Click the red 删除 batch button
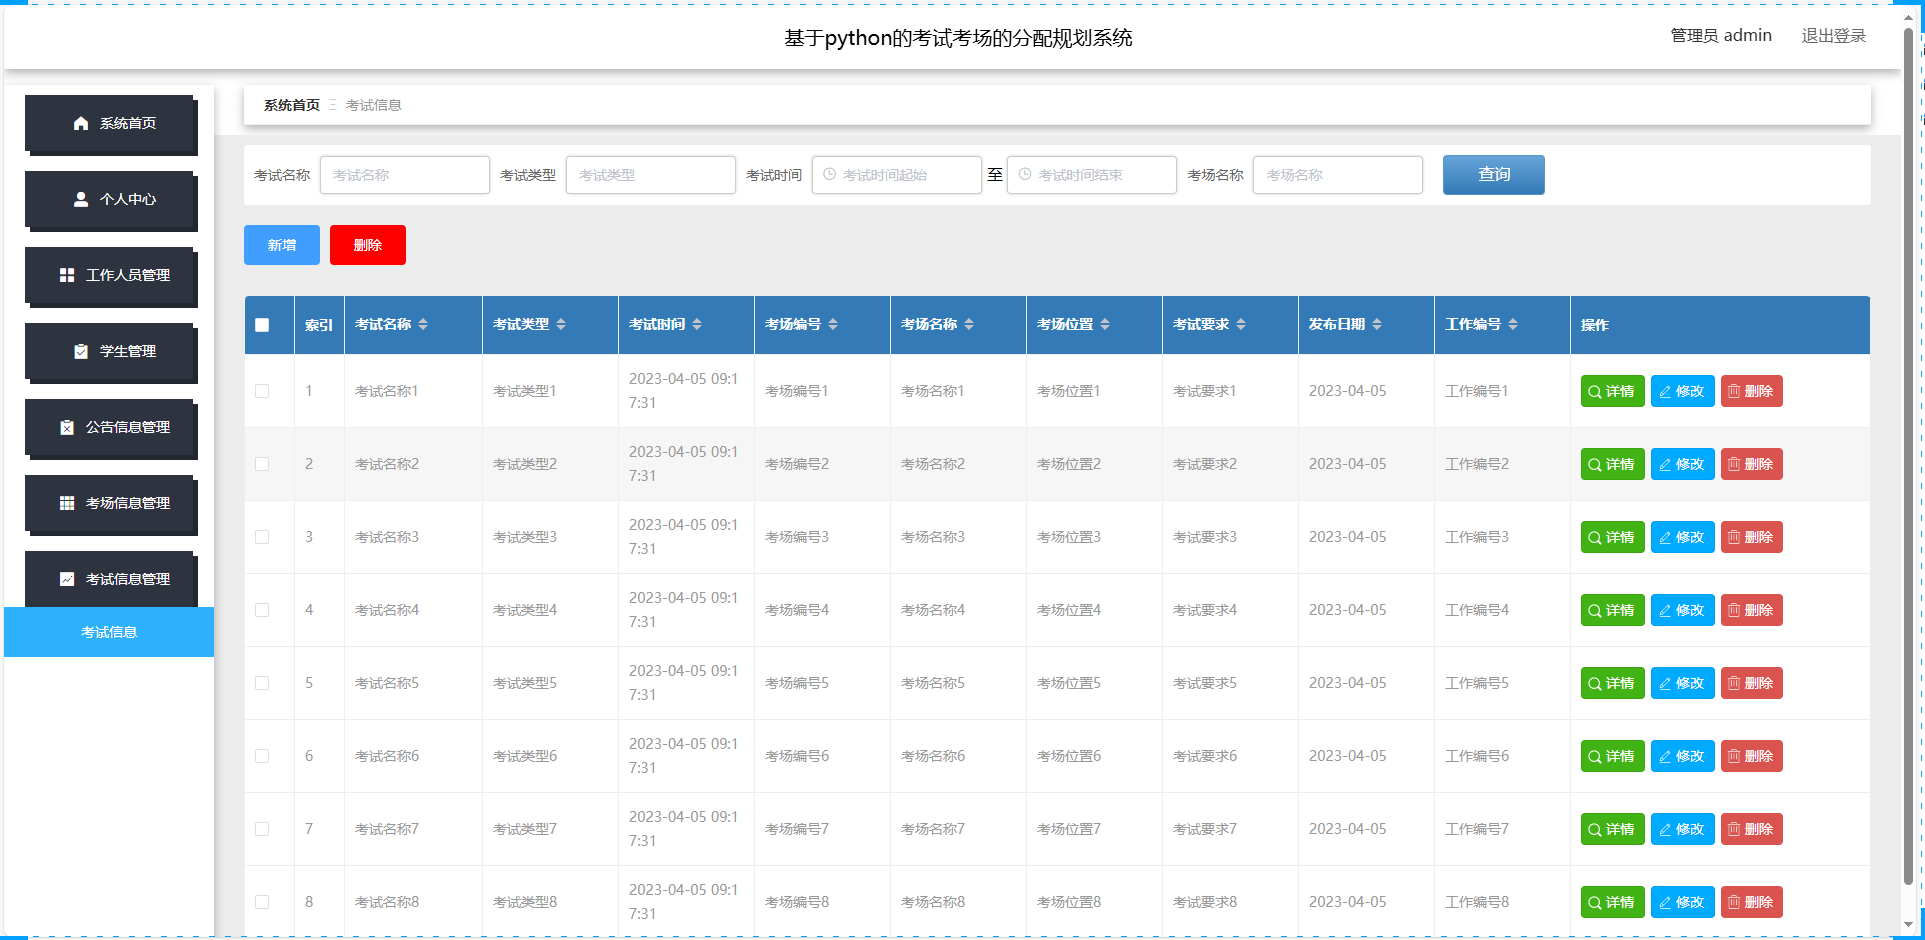 coord(368,245)
